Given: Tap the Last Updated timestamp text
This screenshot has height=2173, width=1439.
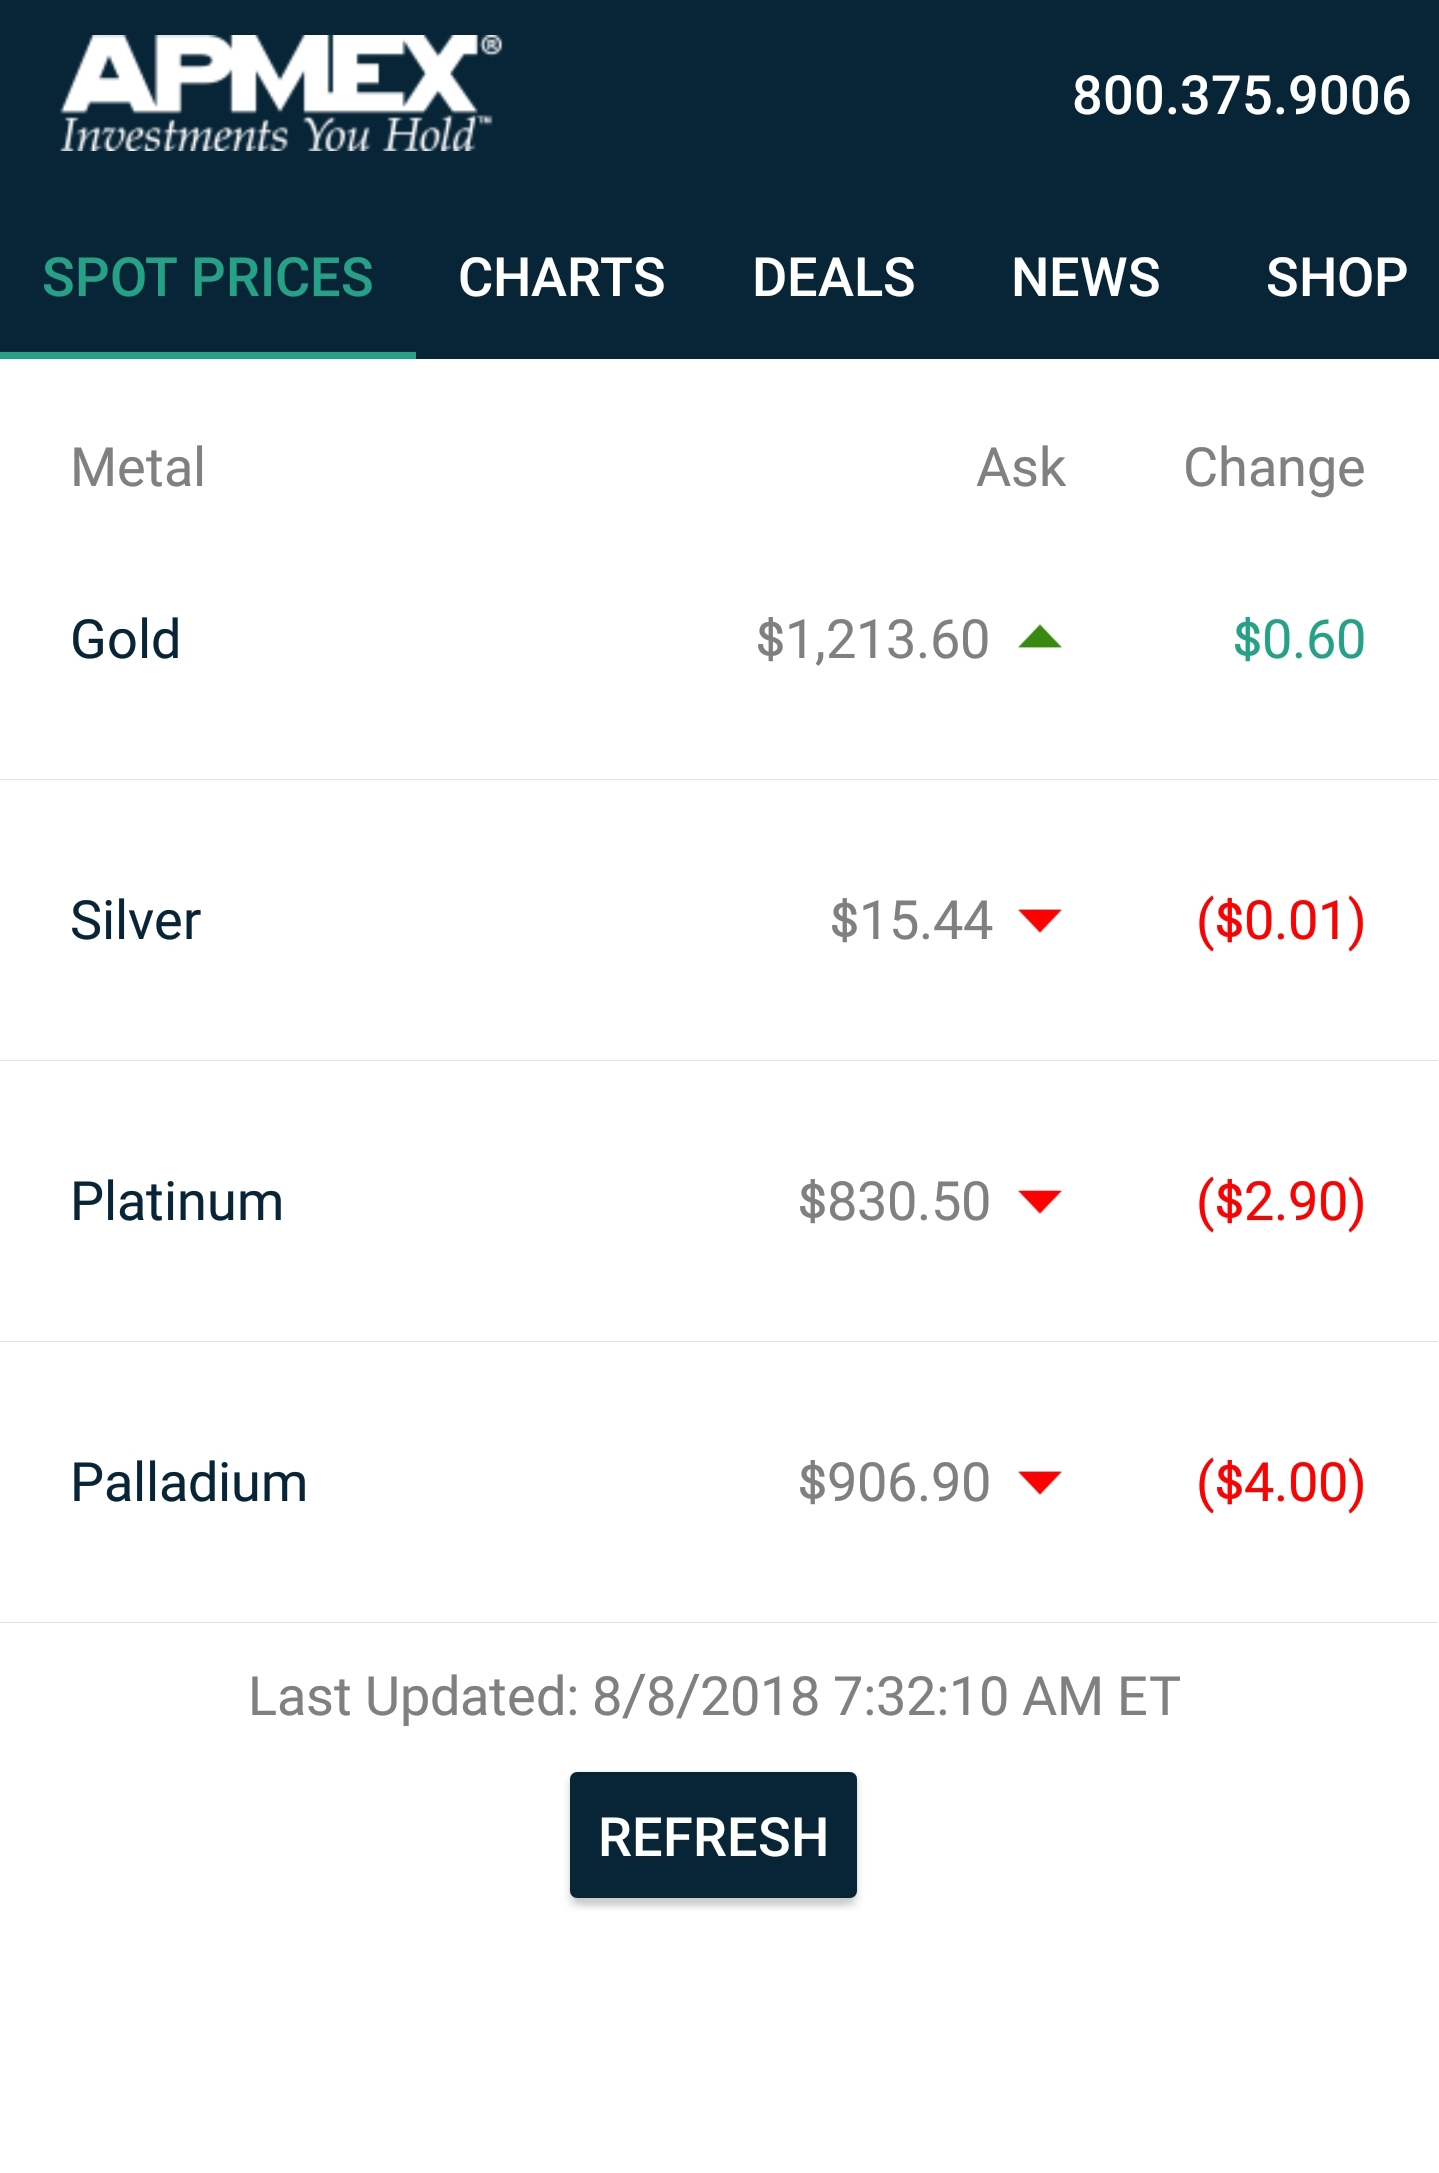Looking at the screenshot, I should pos(714,1696).
